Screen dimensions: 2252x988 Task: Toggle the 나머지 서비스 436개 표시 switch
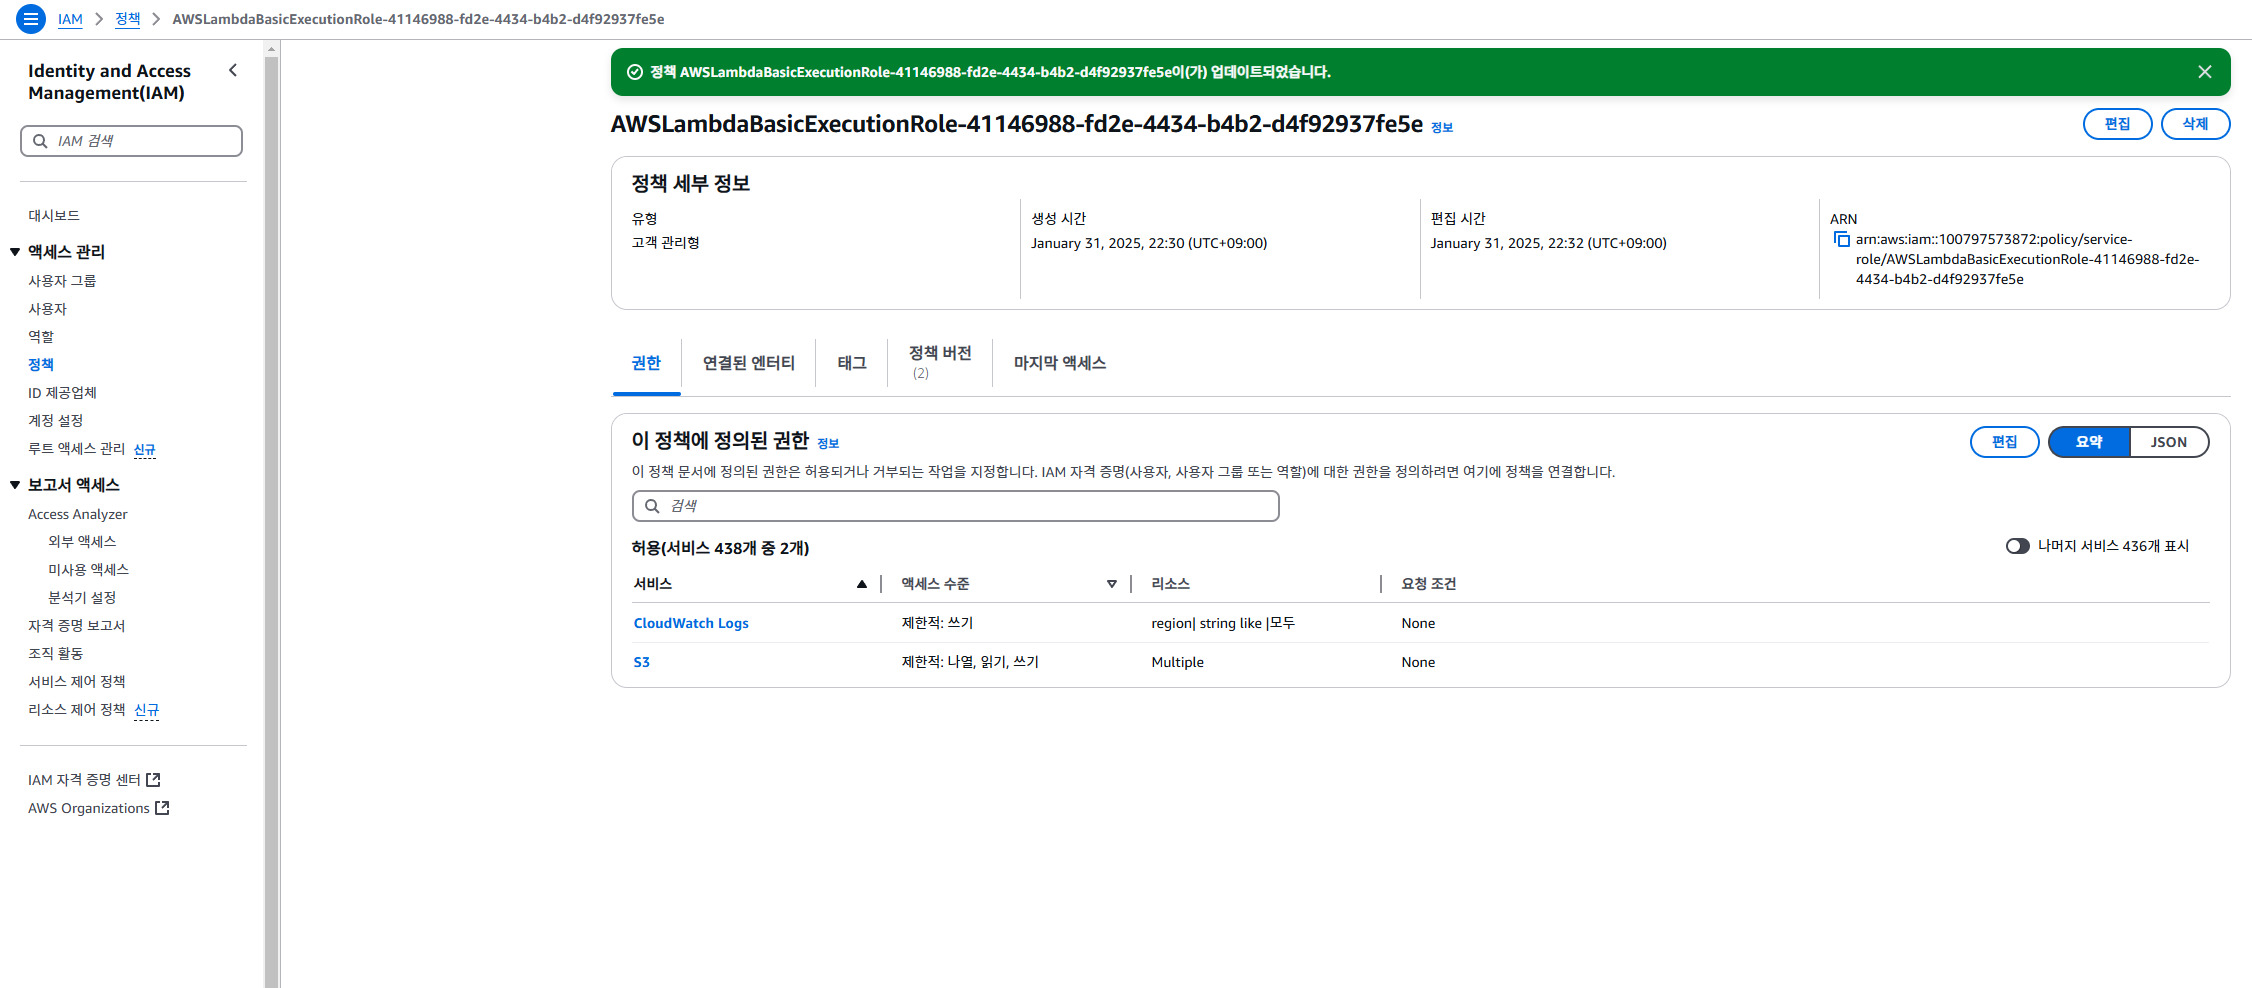[2017, 546]
